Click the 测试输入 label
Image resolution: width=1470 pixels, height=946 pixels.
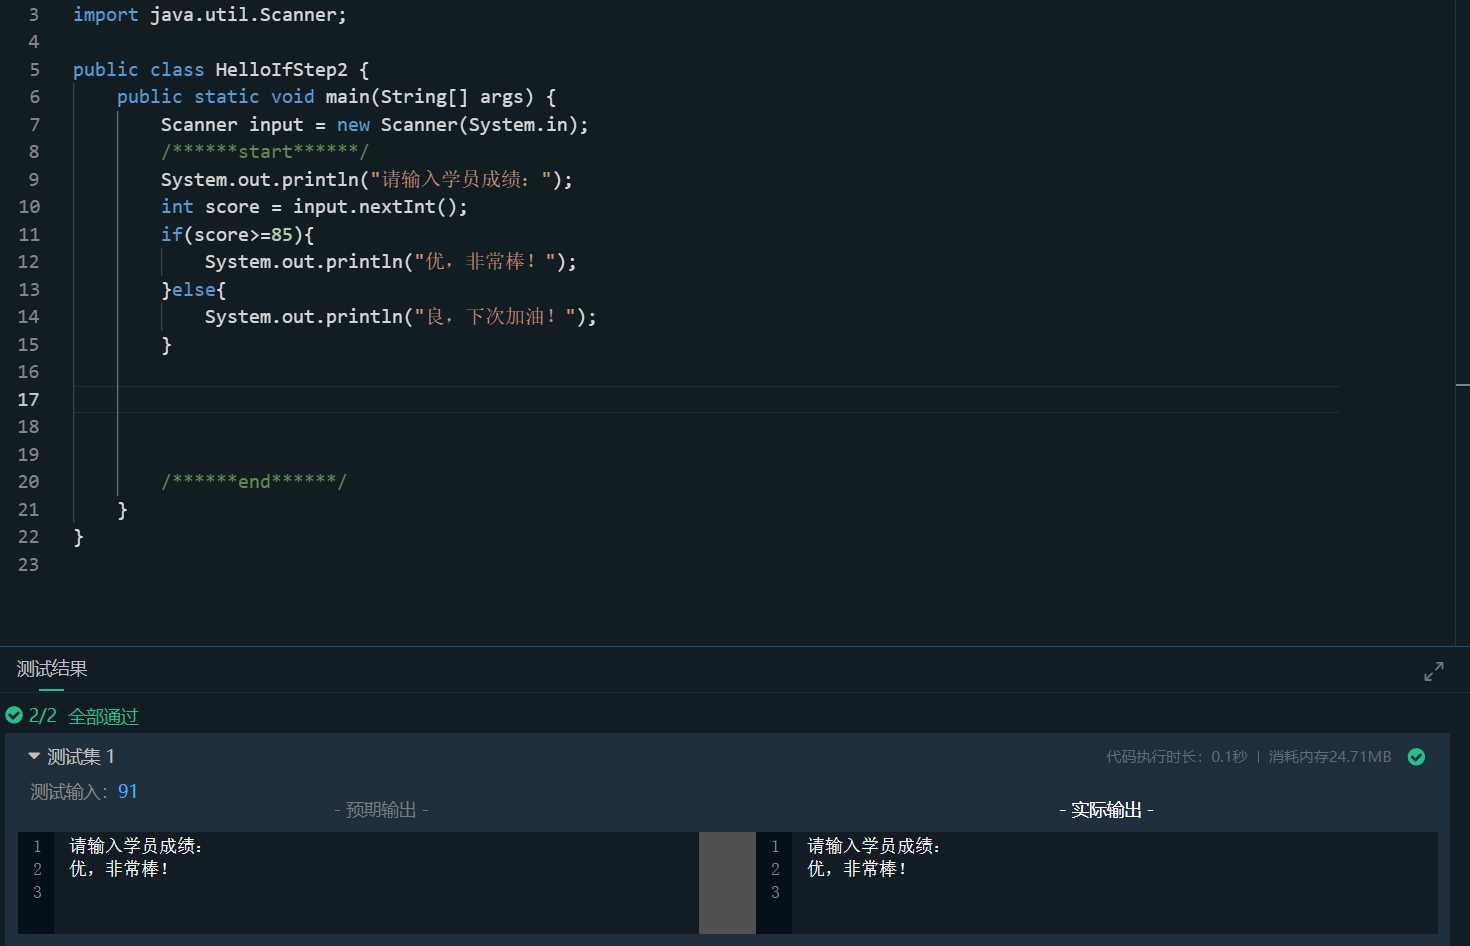[x=69, y=792]
